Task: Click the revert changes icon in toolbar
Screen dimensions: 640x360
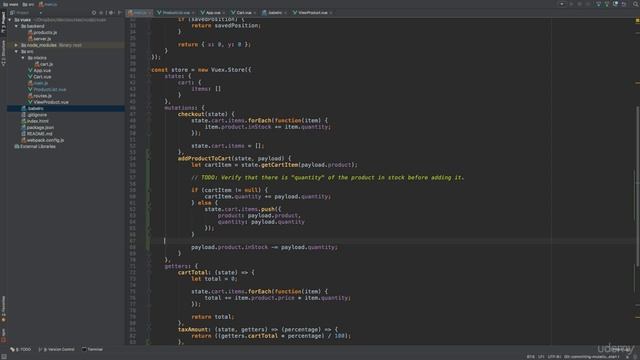Action: (624, 4)
